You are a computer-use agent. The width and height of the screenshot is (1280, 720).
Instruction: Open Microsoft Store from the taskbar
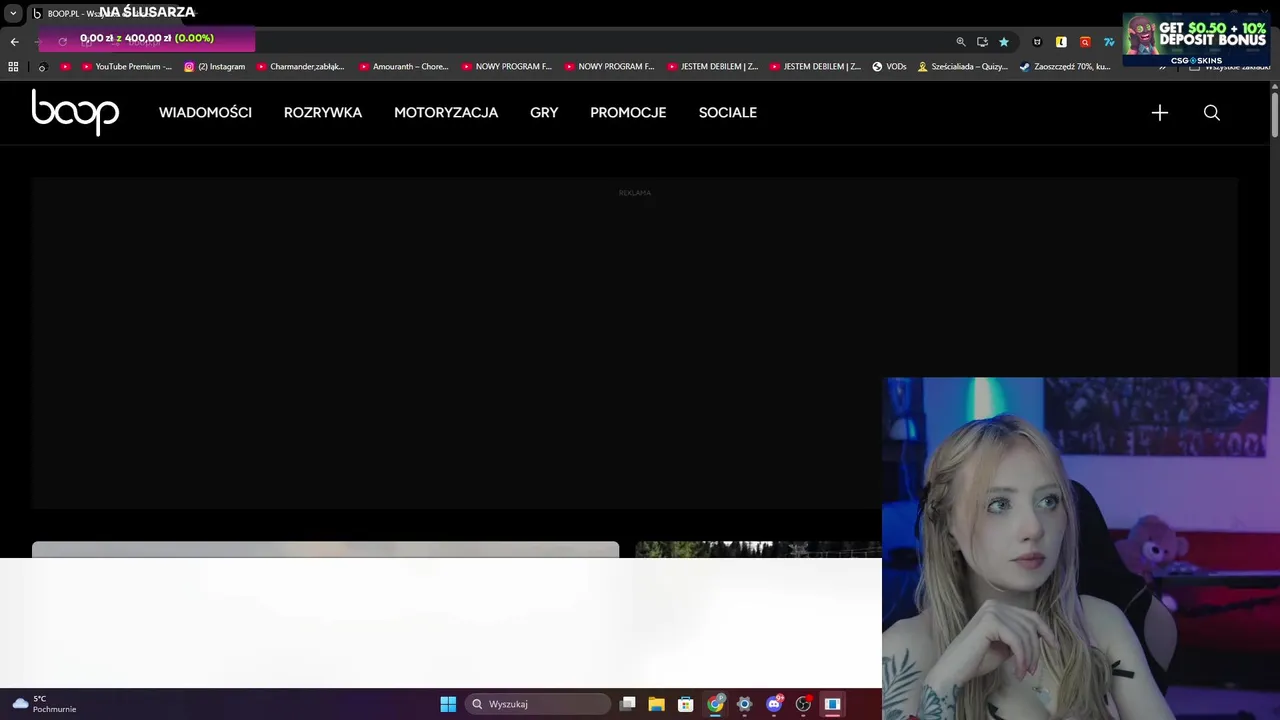pyautogui.click(x=685, y=704)
